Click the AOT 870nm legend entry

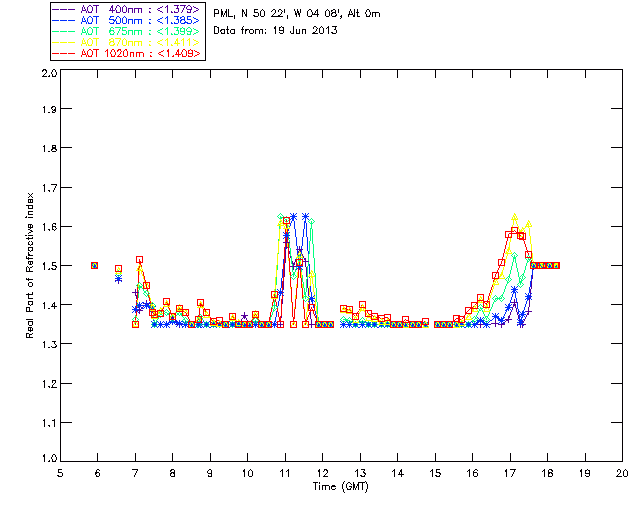pyautogui.click(x=127, y=42)
